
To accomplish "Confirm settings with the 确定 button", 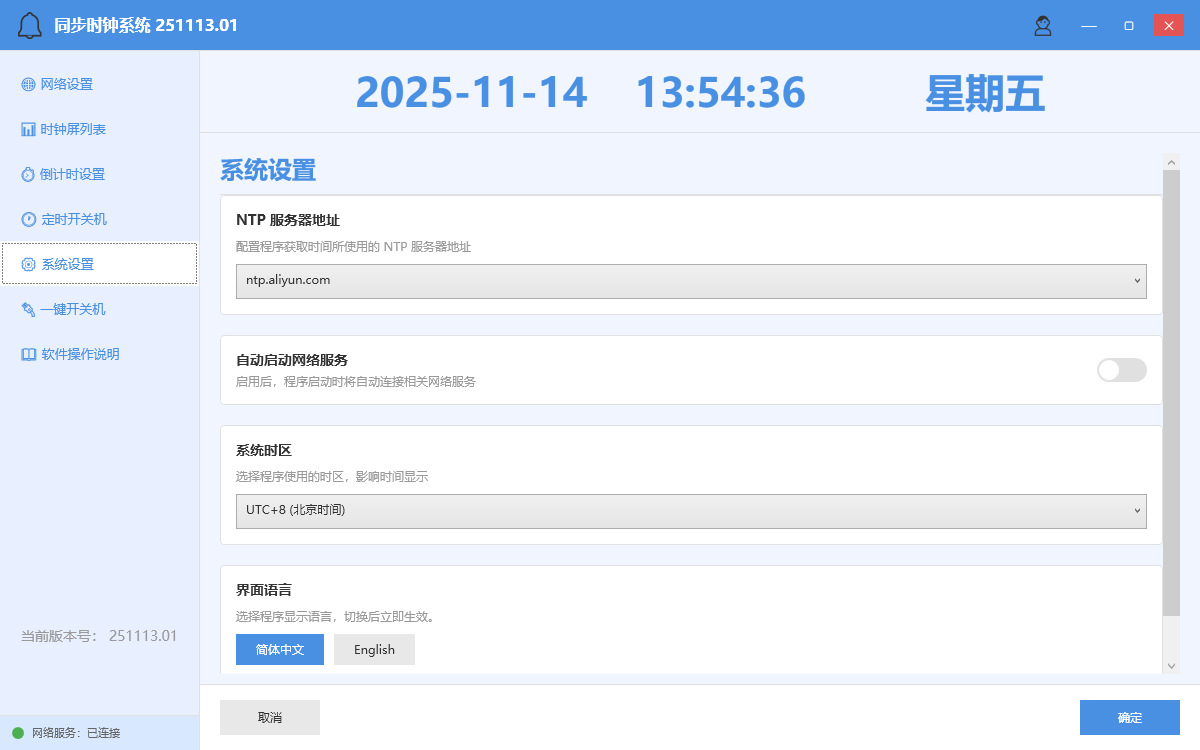I will [x=1129, y=717].
